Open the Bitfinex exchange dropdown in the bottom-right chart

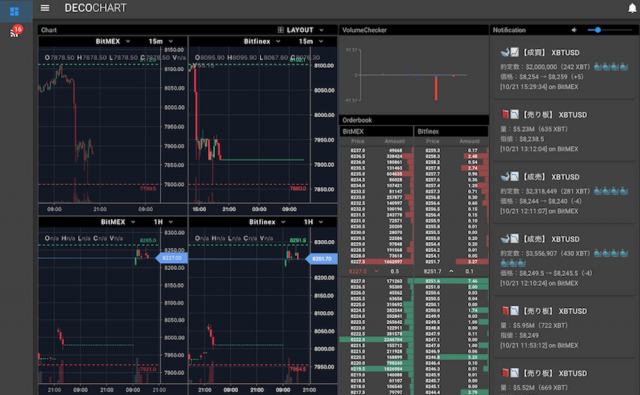click(267, 222)
